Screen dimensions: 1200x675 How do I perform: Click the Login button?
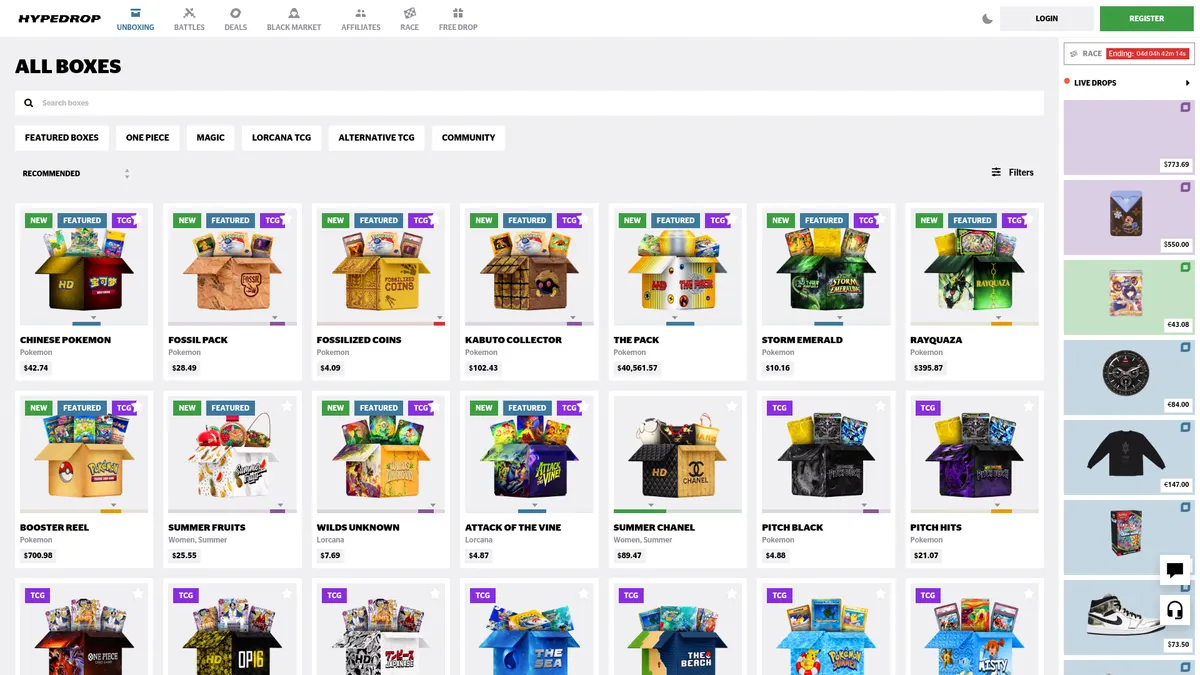[1047, 18]
